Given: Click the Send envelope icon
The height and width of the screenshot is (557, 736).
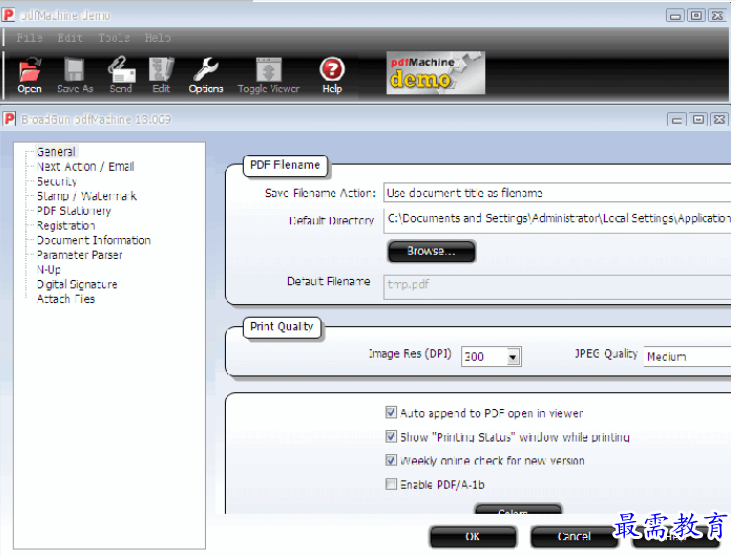Looking at the screenshot, I should pos(121,69).
